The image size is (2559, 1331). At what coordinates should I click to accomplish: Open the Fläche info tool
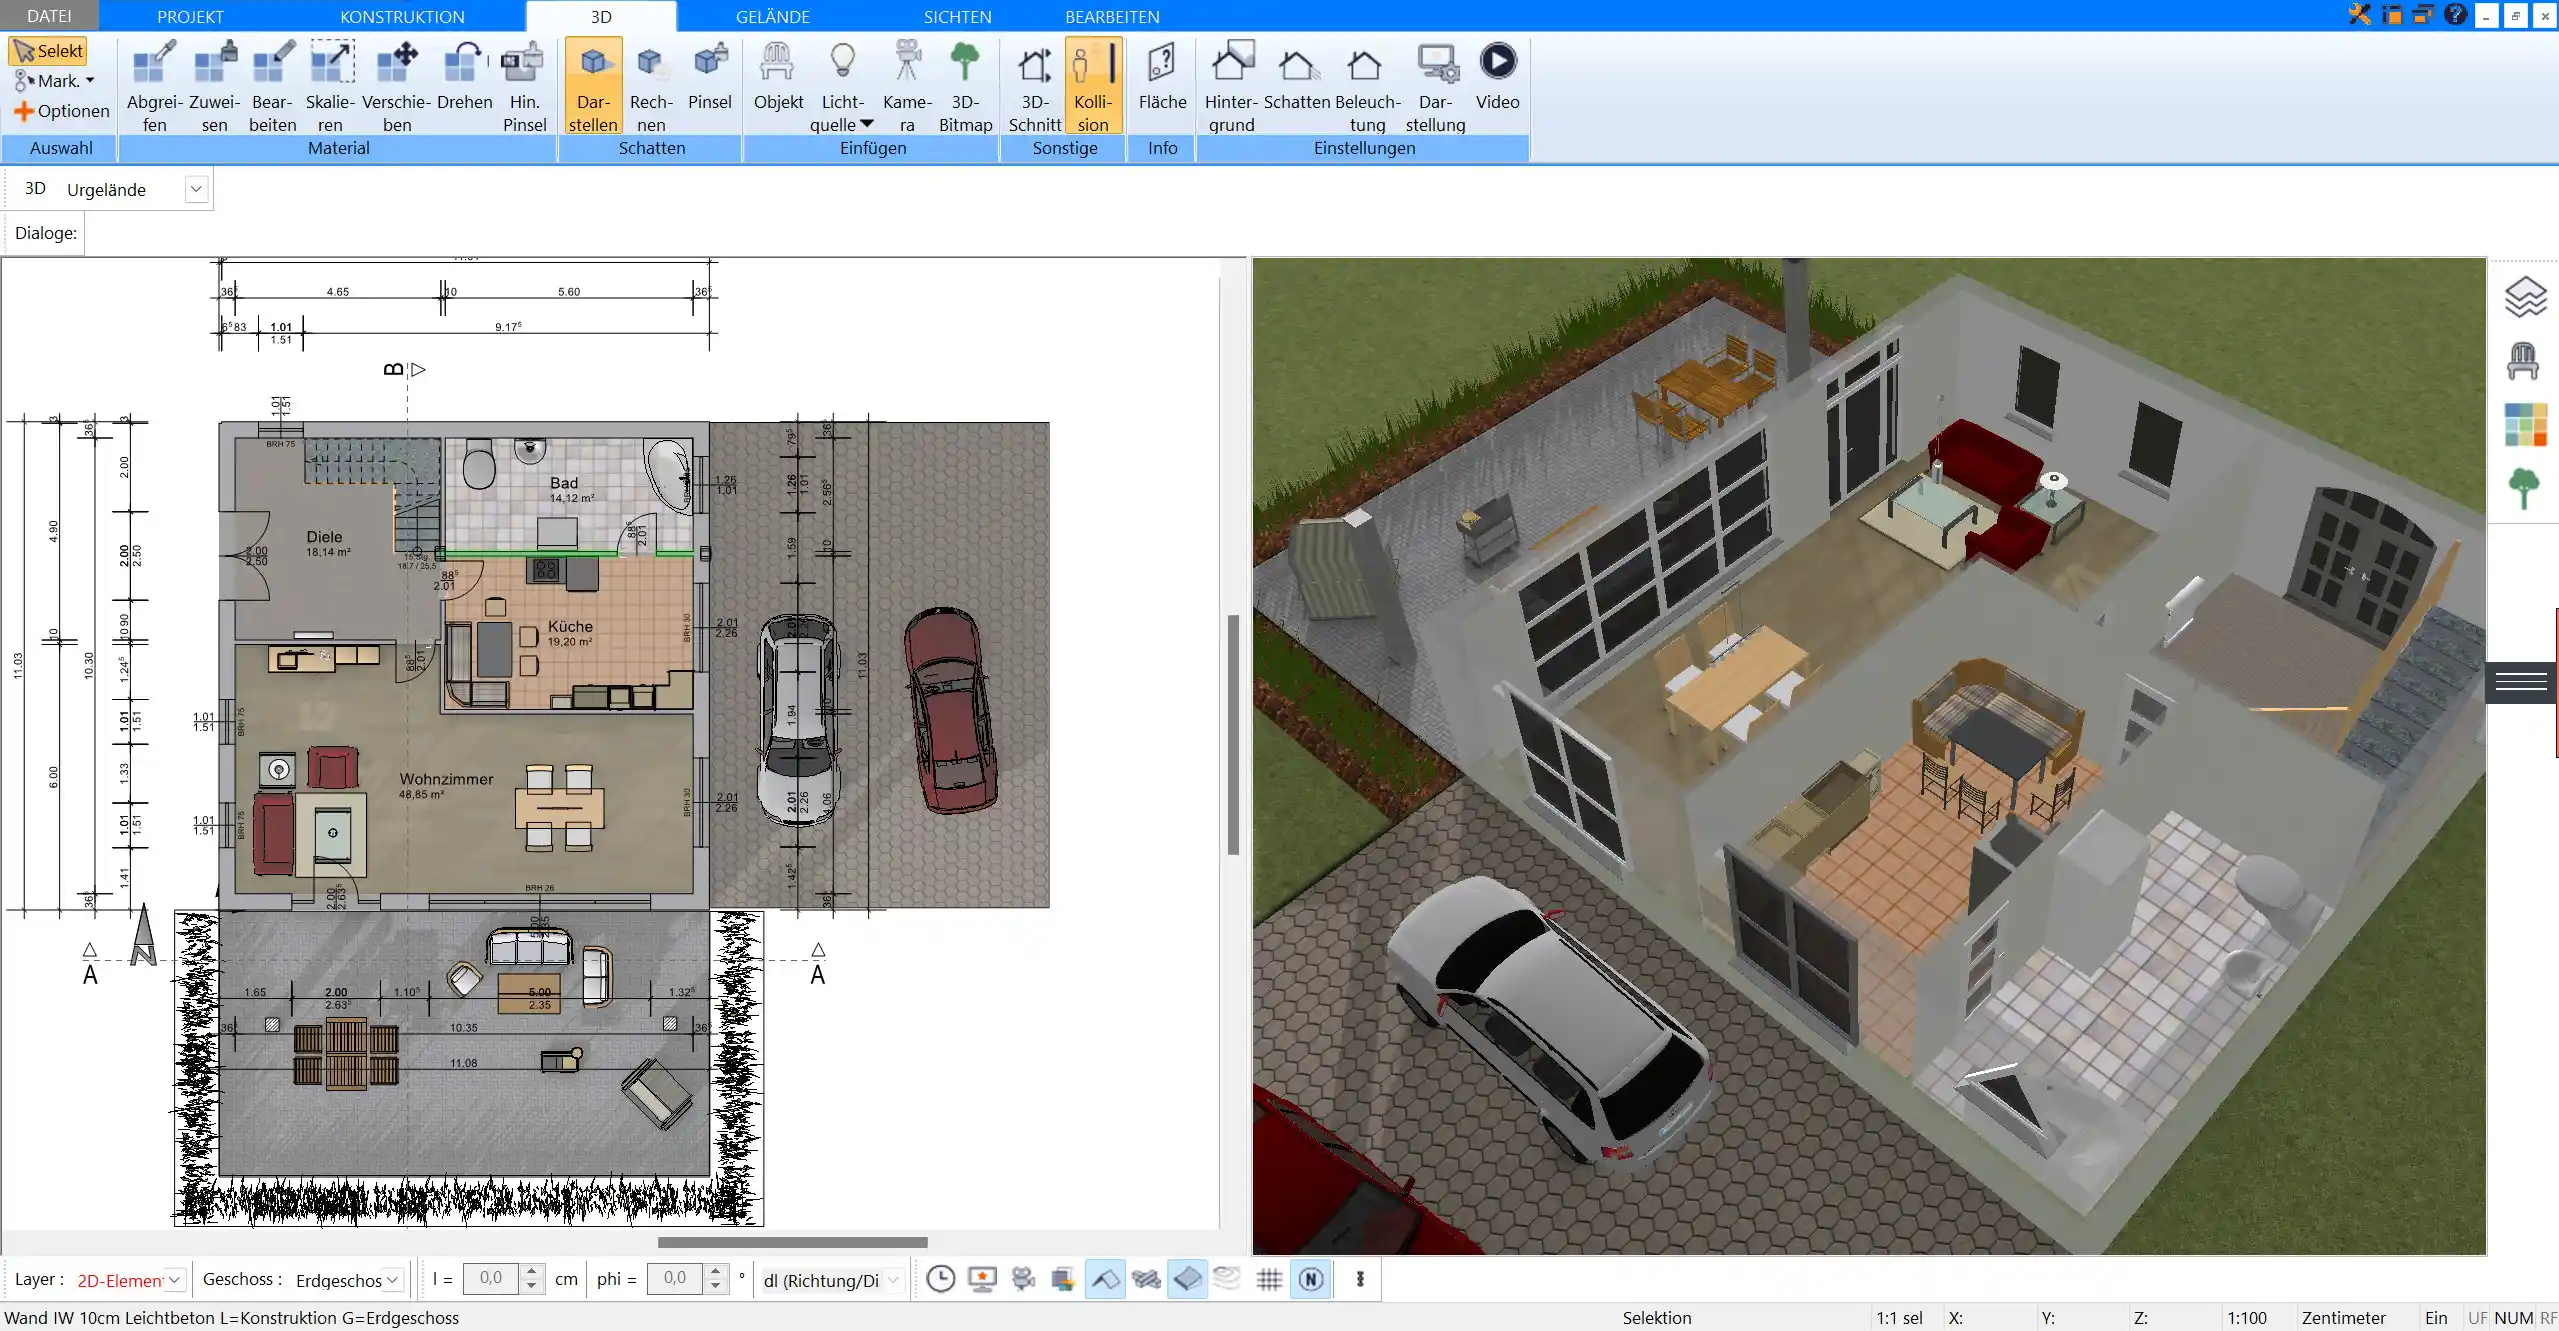[1162, 77]
